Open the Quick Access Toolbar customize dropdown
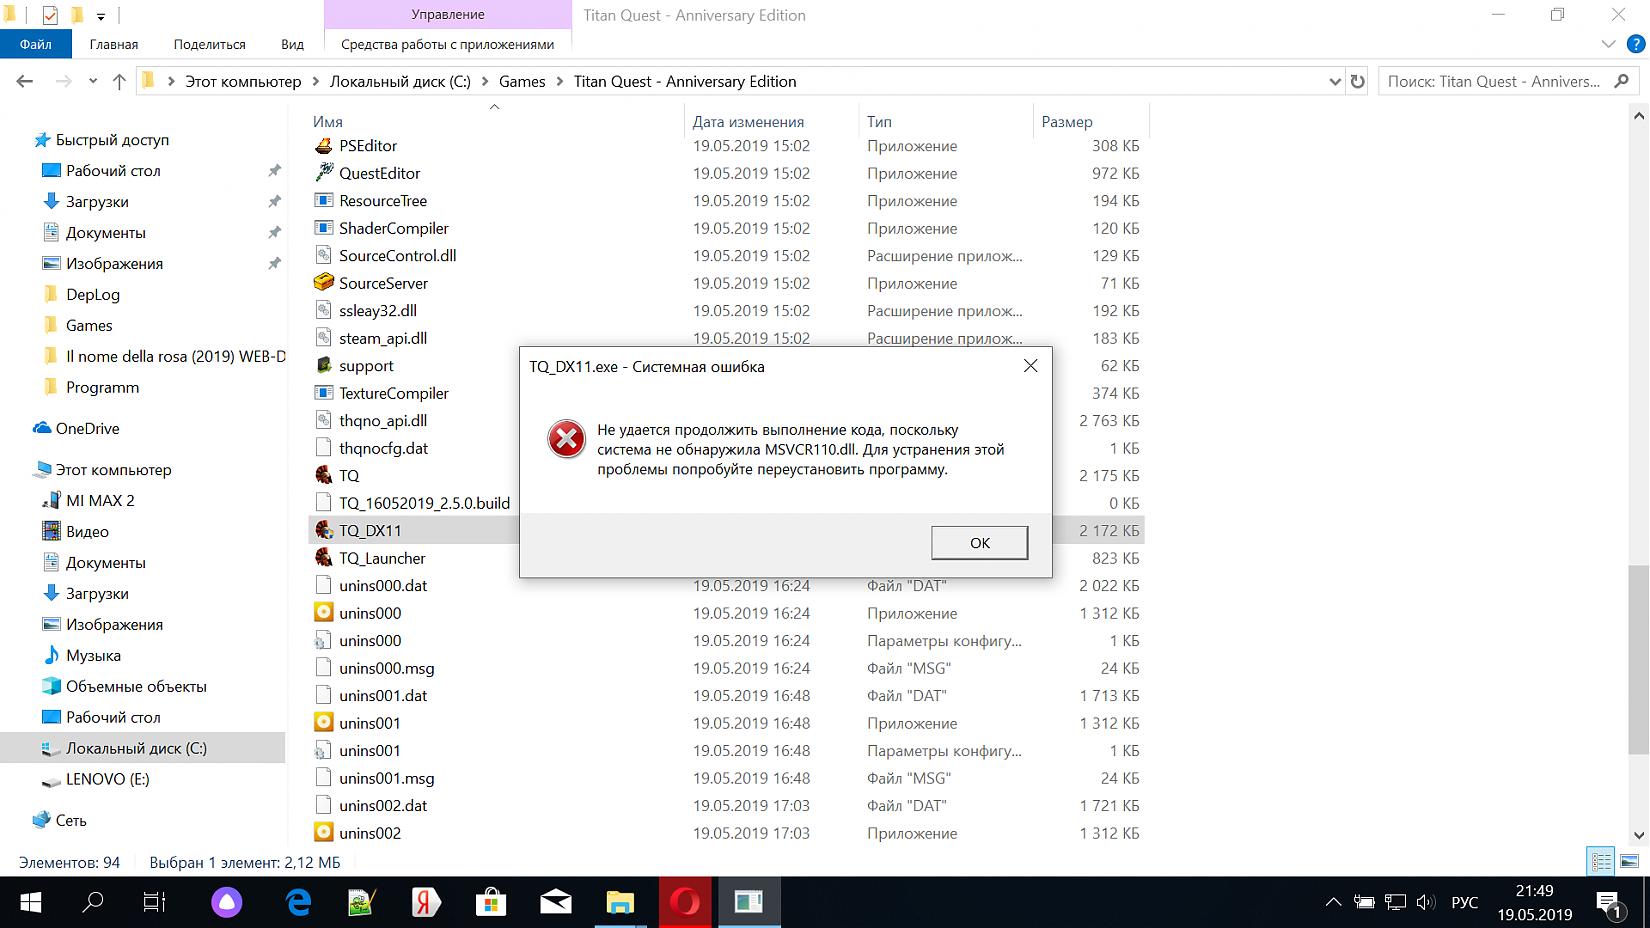This screenshot has width=1650, height=928. (101, 16)
